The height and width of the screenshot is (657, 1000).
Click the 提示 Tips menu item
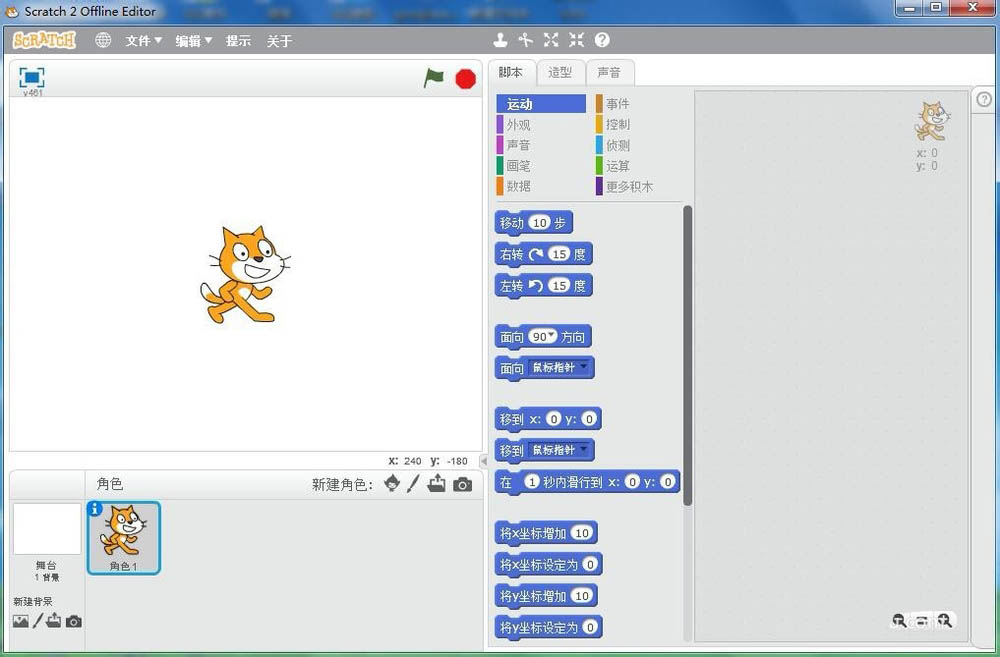pyautogui.click(x=238, y=40)
